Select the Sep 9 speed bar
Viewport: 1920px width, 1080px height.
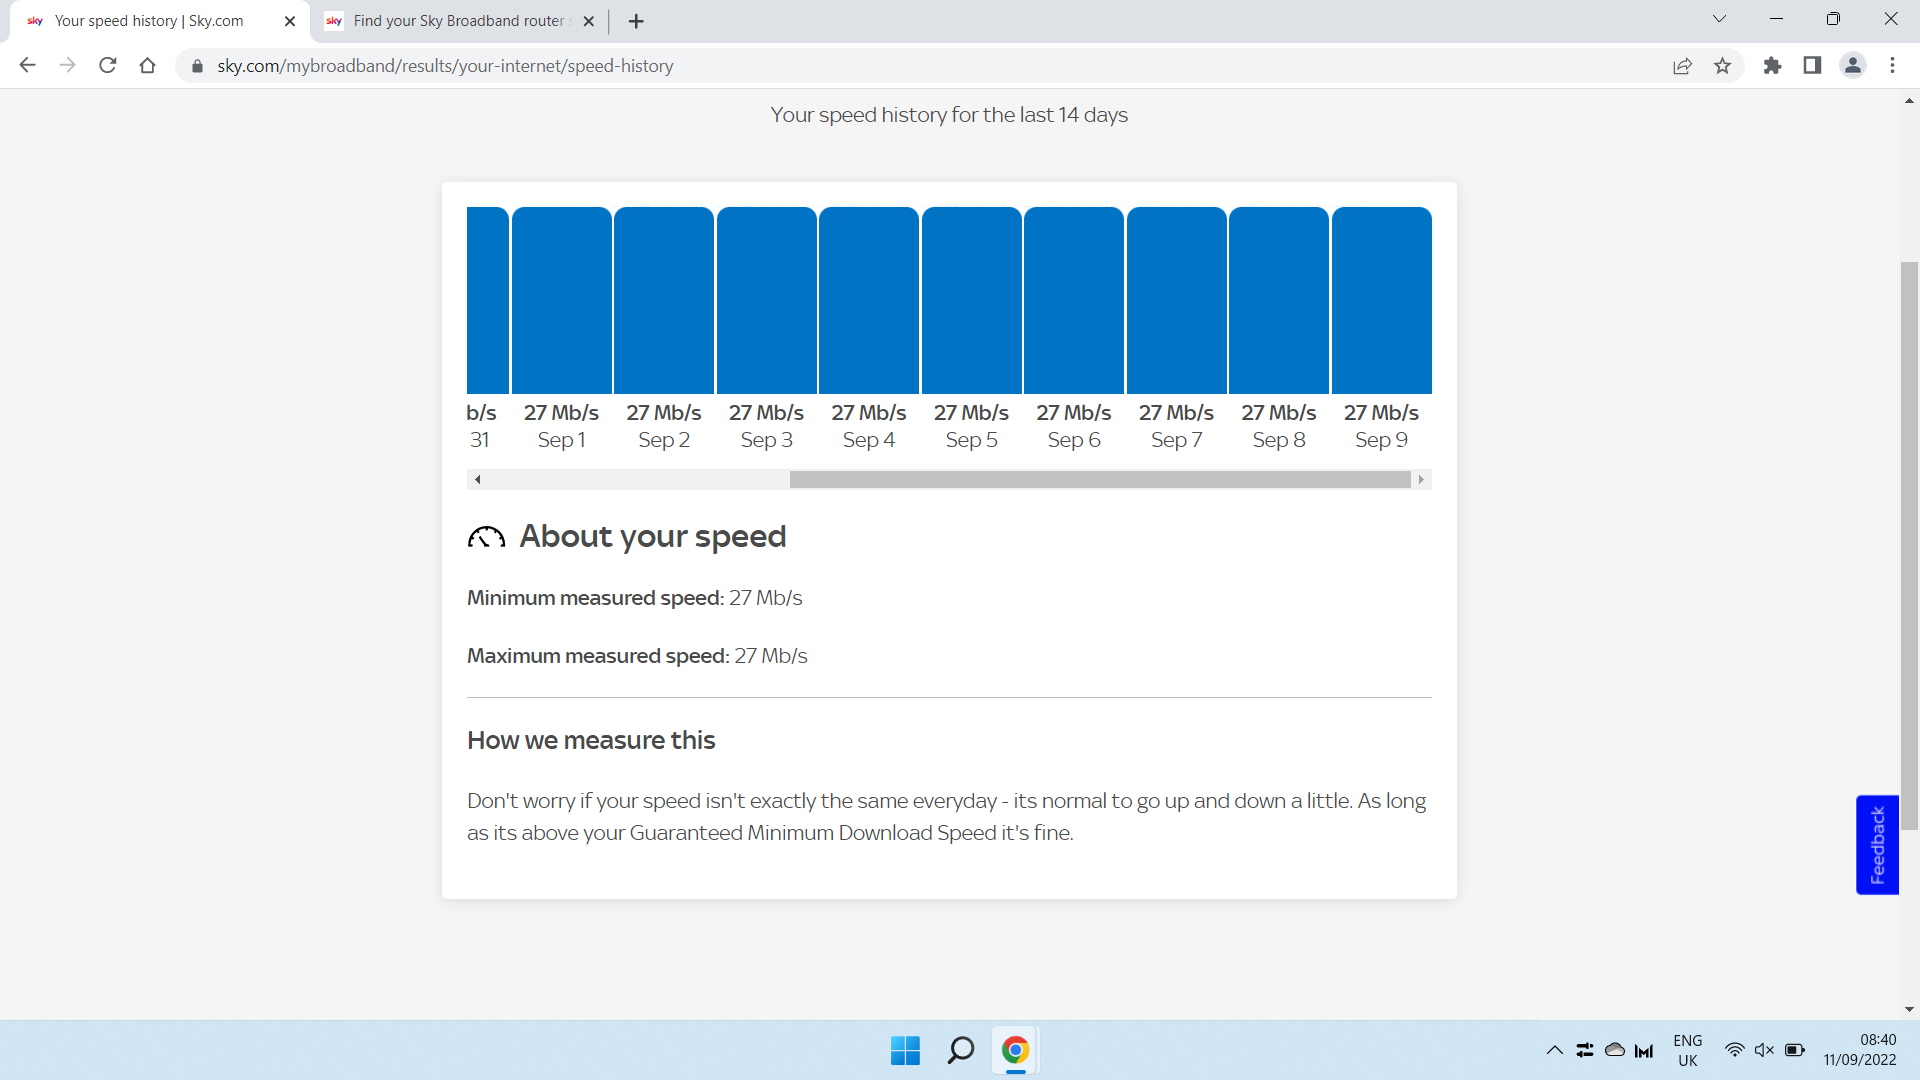[x=1381, y=300]
